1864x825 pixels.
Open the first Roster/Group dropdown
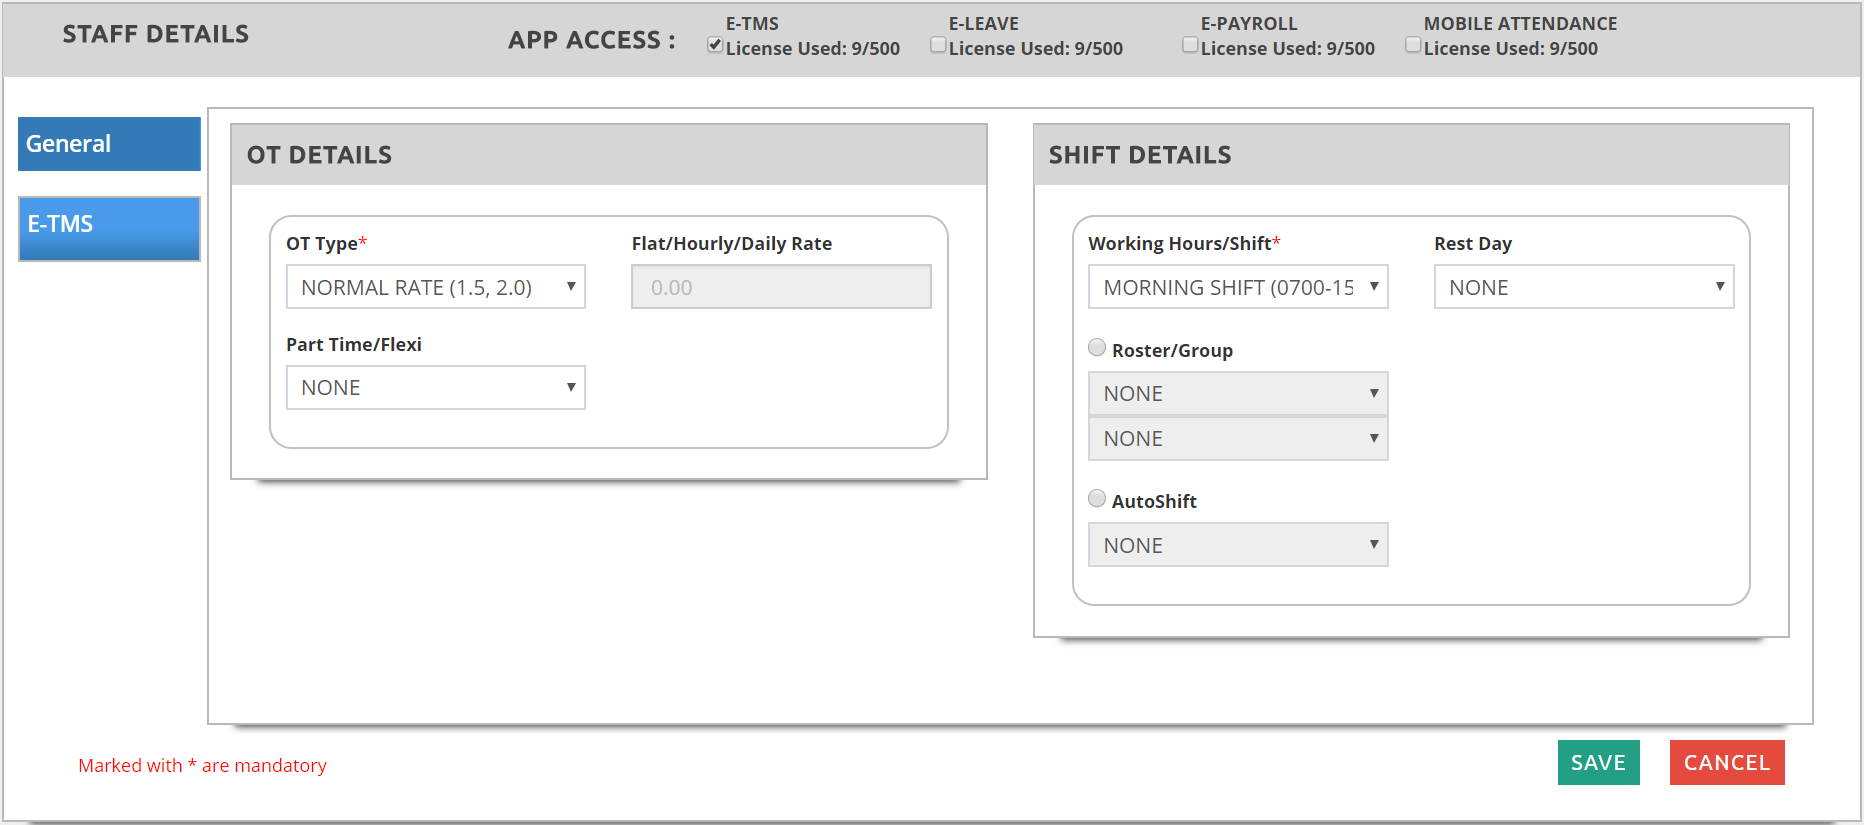click(x=1238, y=394)
